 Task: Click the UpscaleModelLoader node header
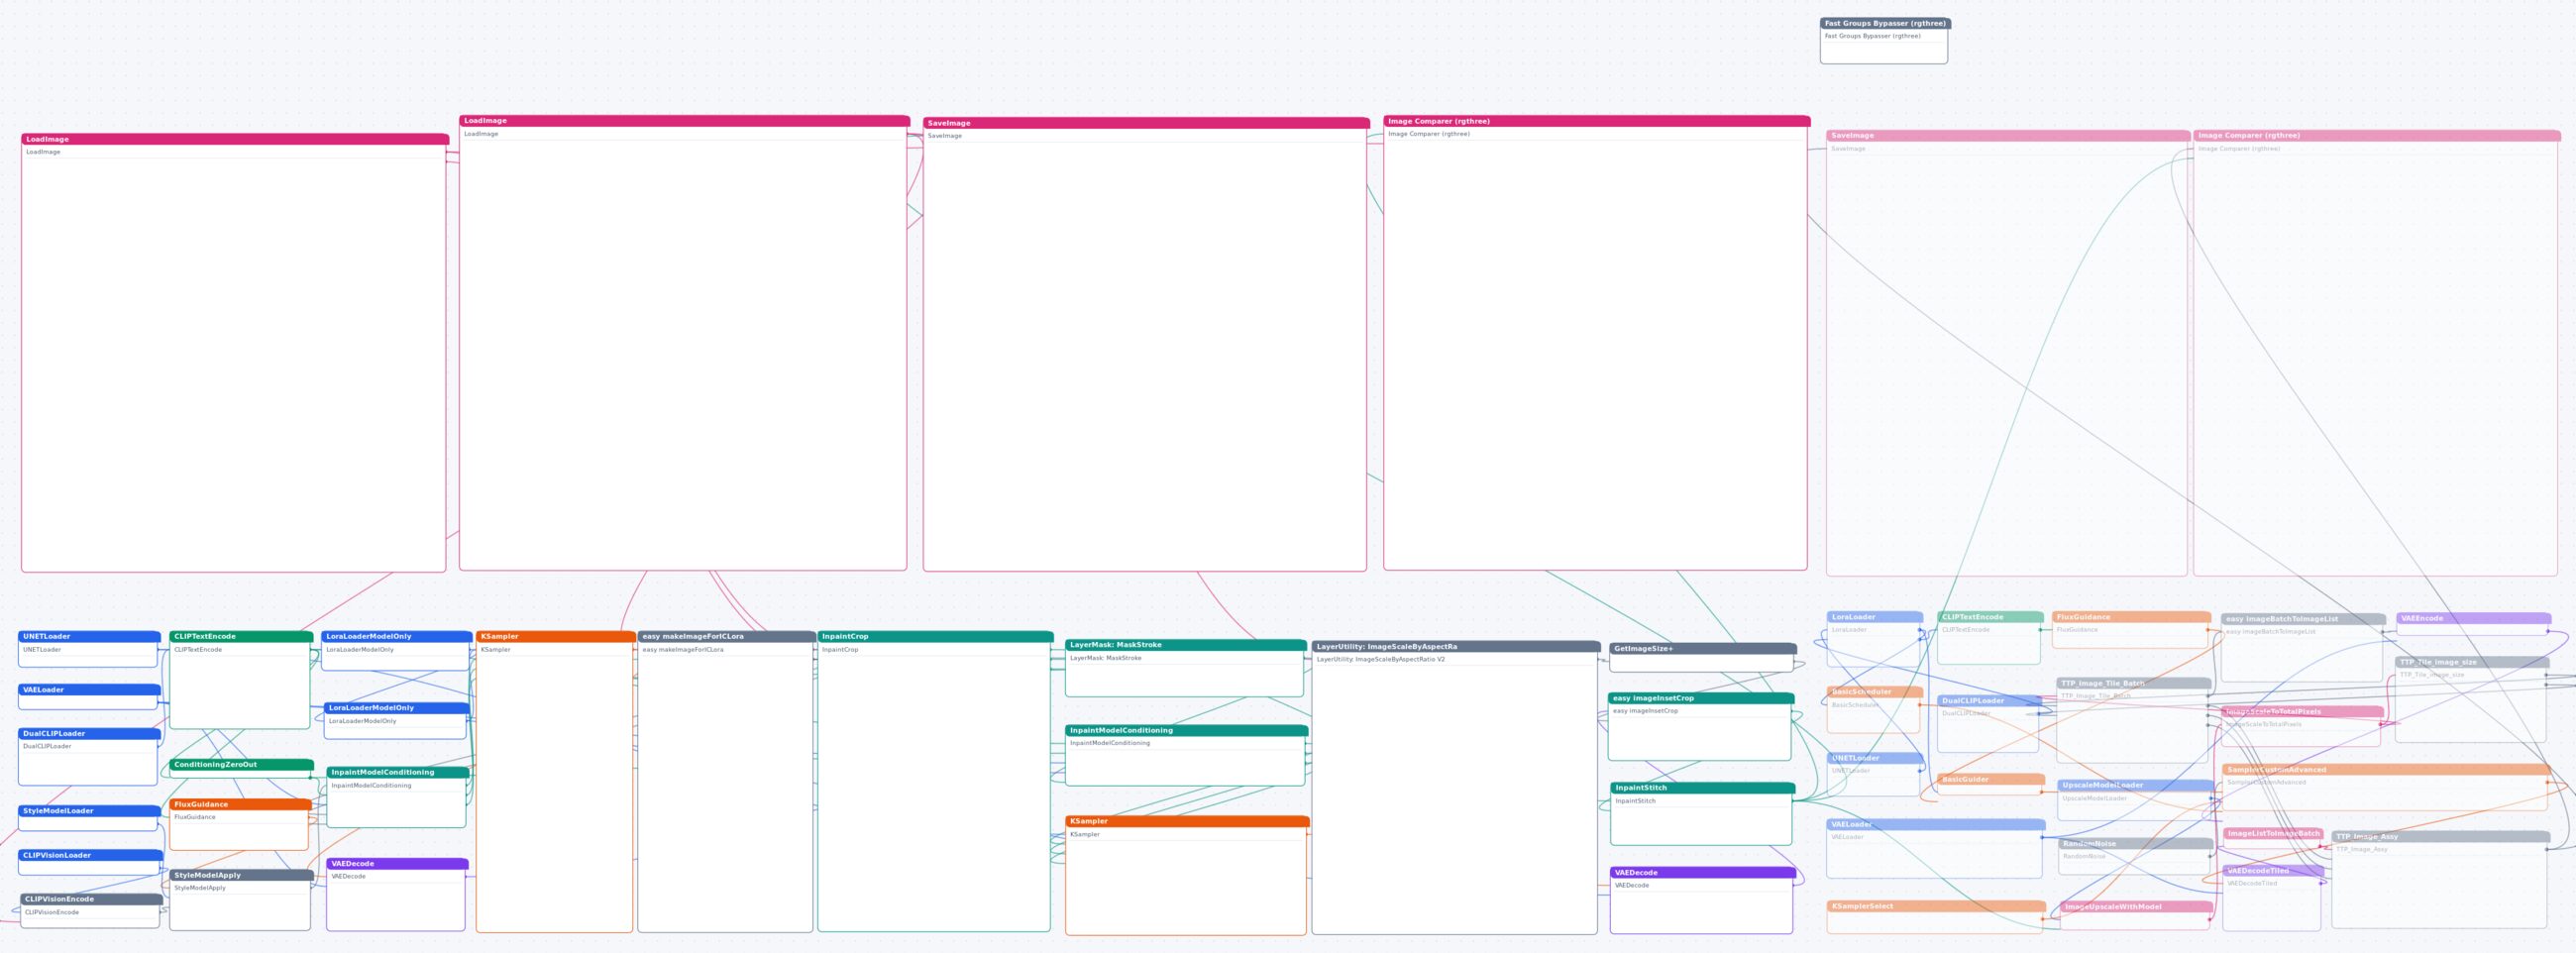point(2136,785)
